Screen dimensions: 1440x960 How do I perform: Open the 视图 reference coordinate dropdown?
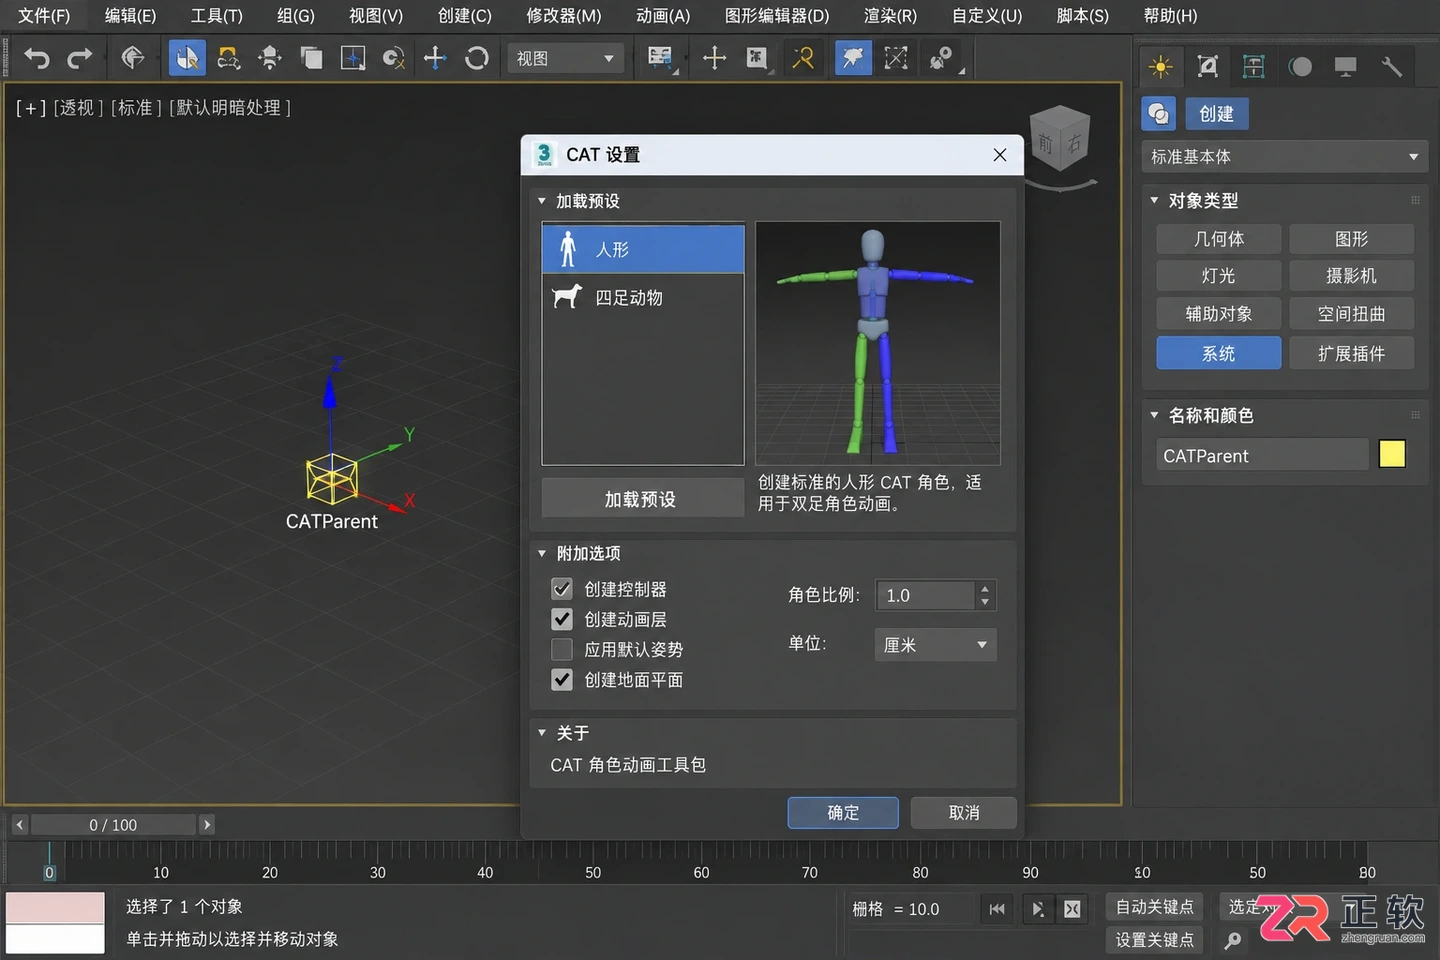click(x=565, y=59)
